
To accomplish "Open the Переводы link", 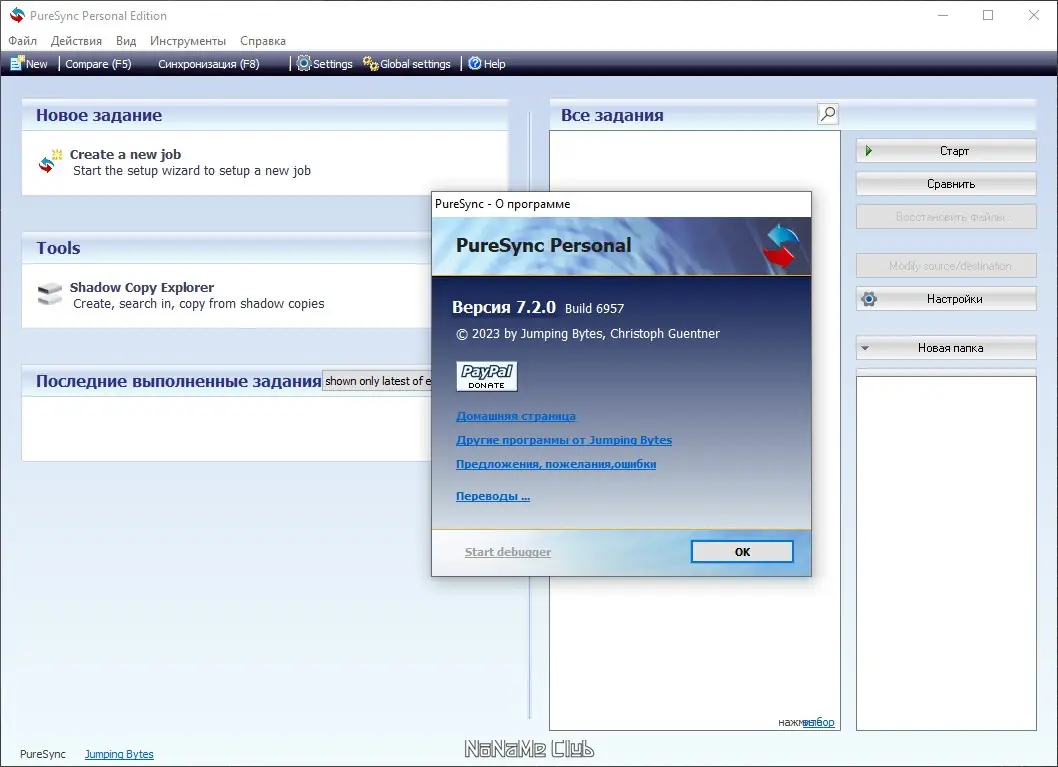I will (x=493, y=496).
